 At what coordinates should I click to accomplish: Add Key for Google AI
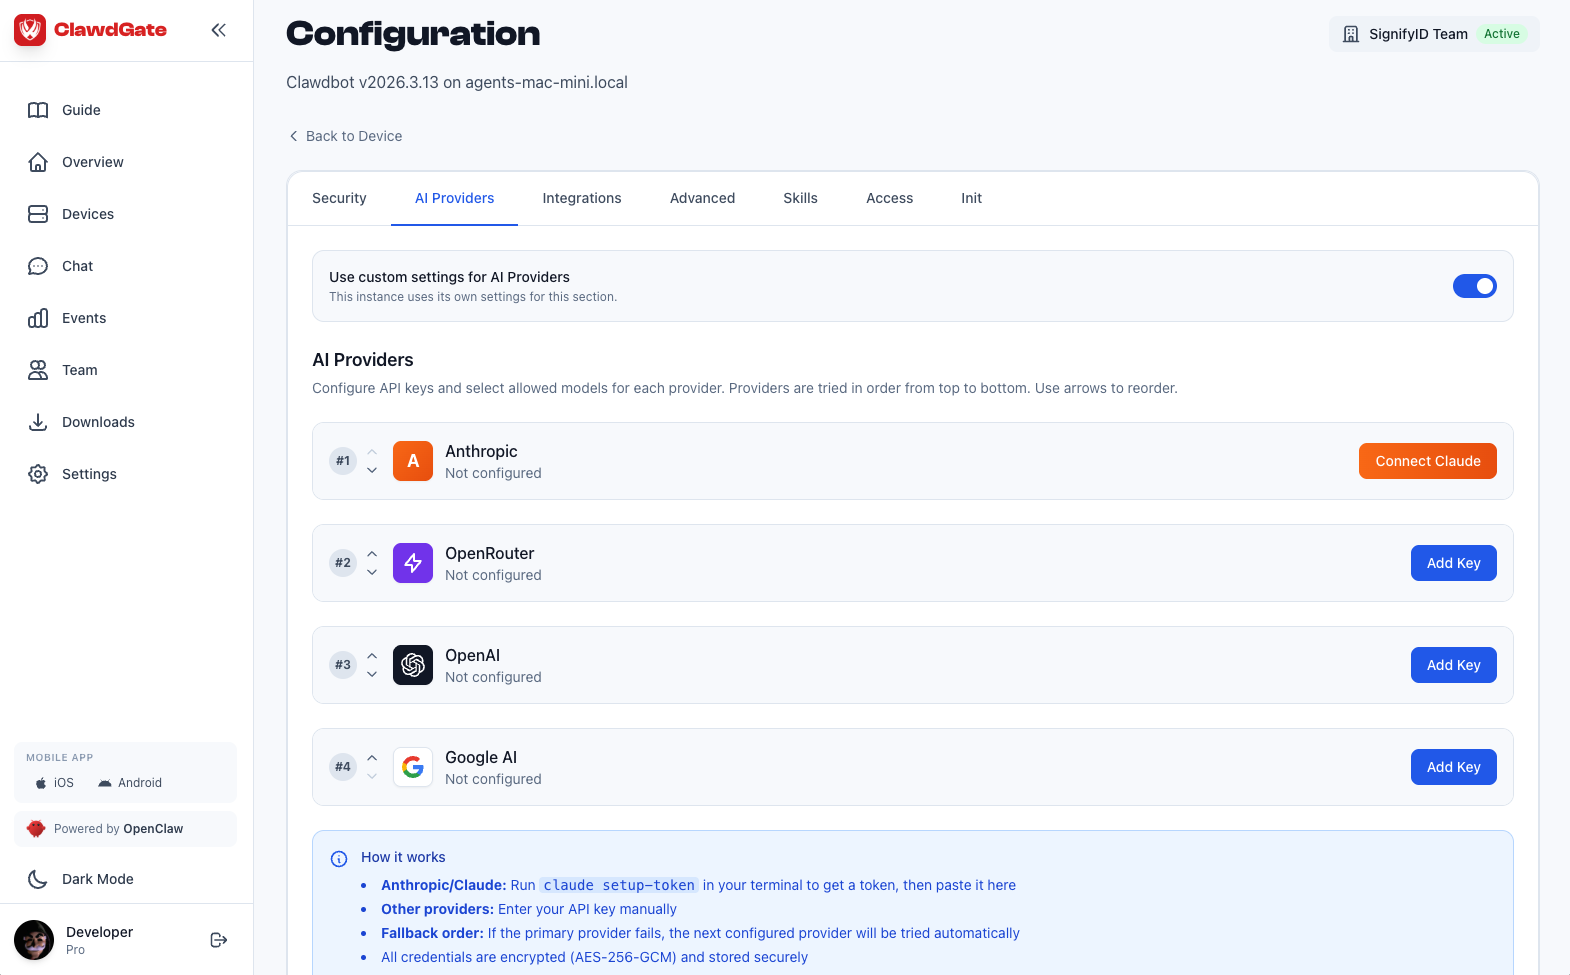click(1453, 767)
